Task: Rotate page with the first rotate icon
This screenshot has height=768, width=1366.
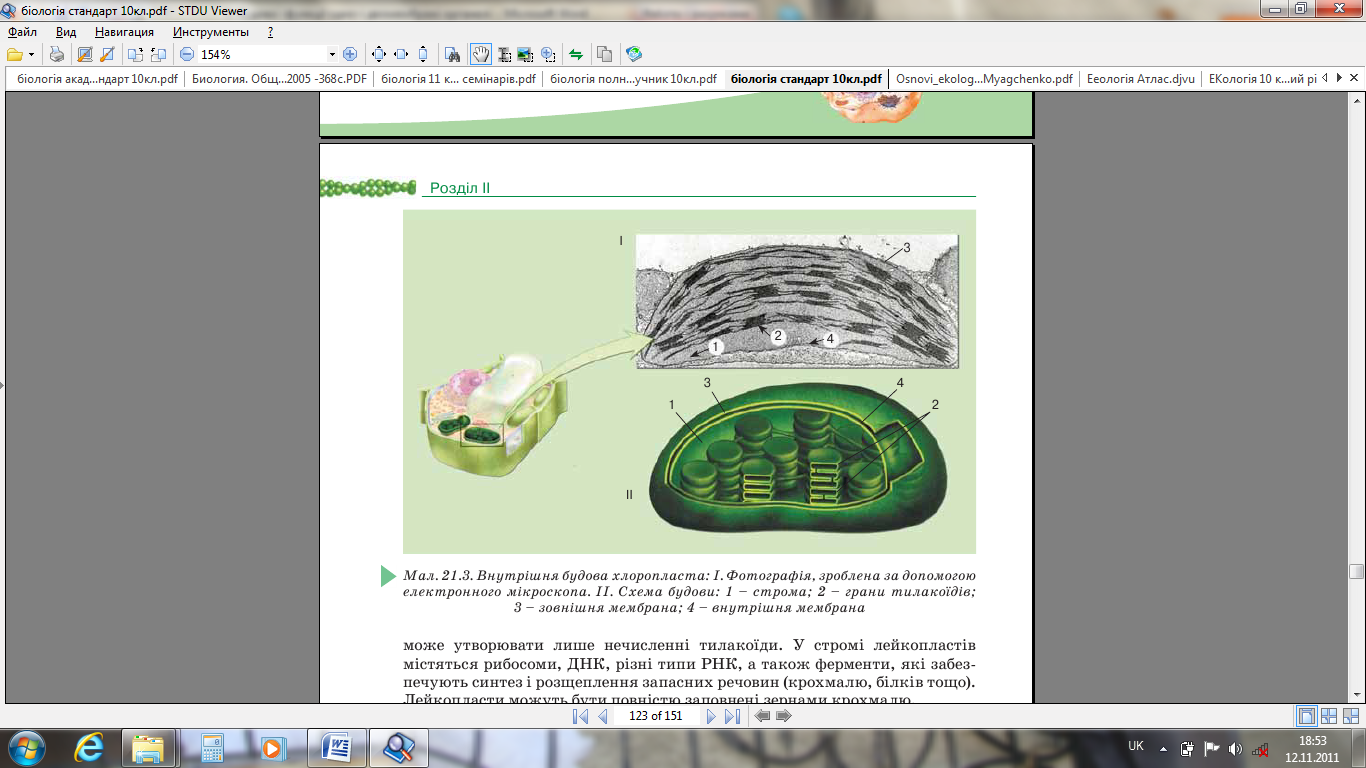Action: pos(136,54)
